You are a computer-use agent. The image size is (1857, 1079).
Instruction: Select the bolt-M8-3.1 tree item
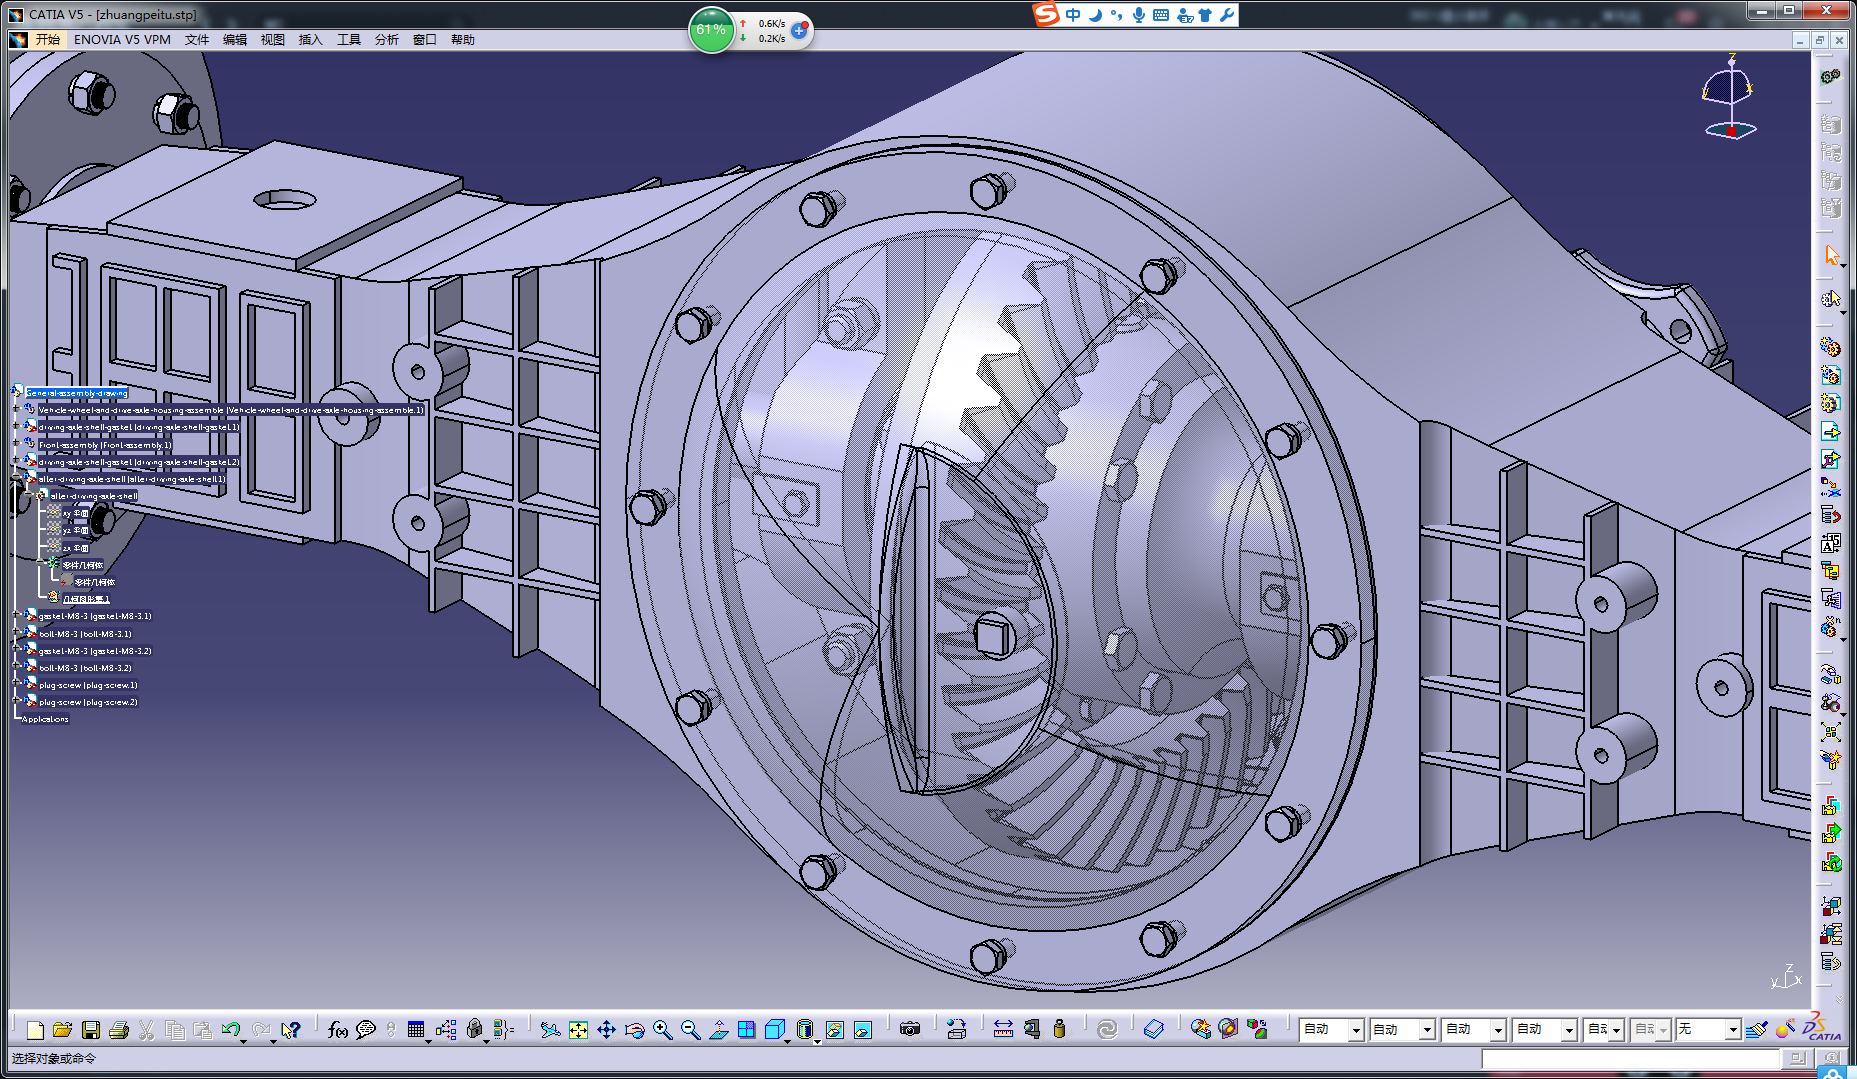pyautogui.click(x=85, y=634)
